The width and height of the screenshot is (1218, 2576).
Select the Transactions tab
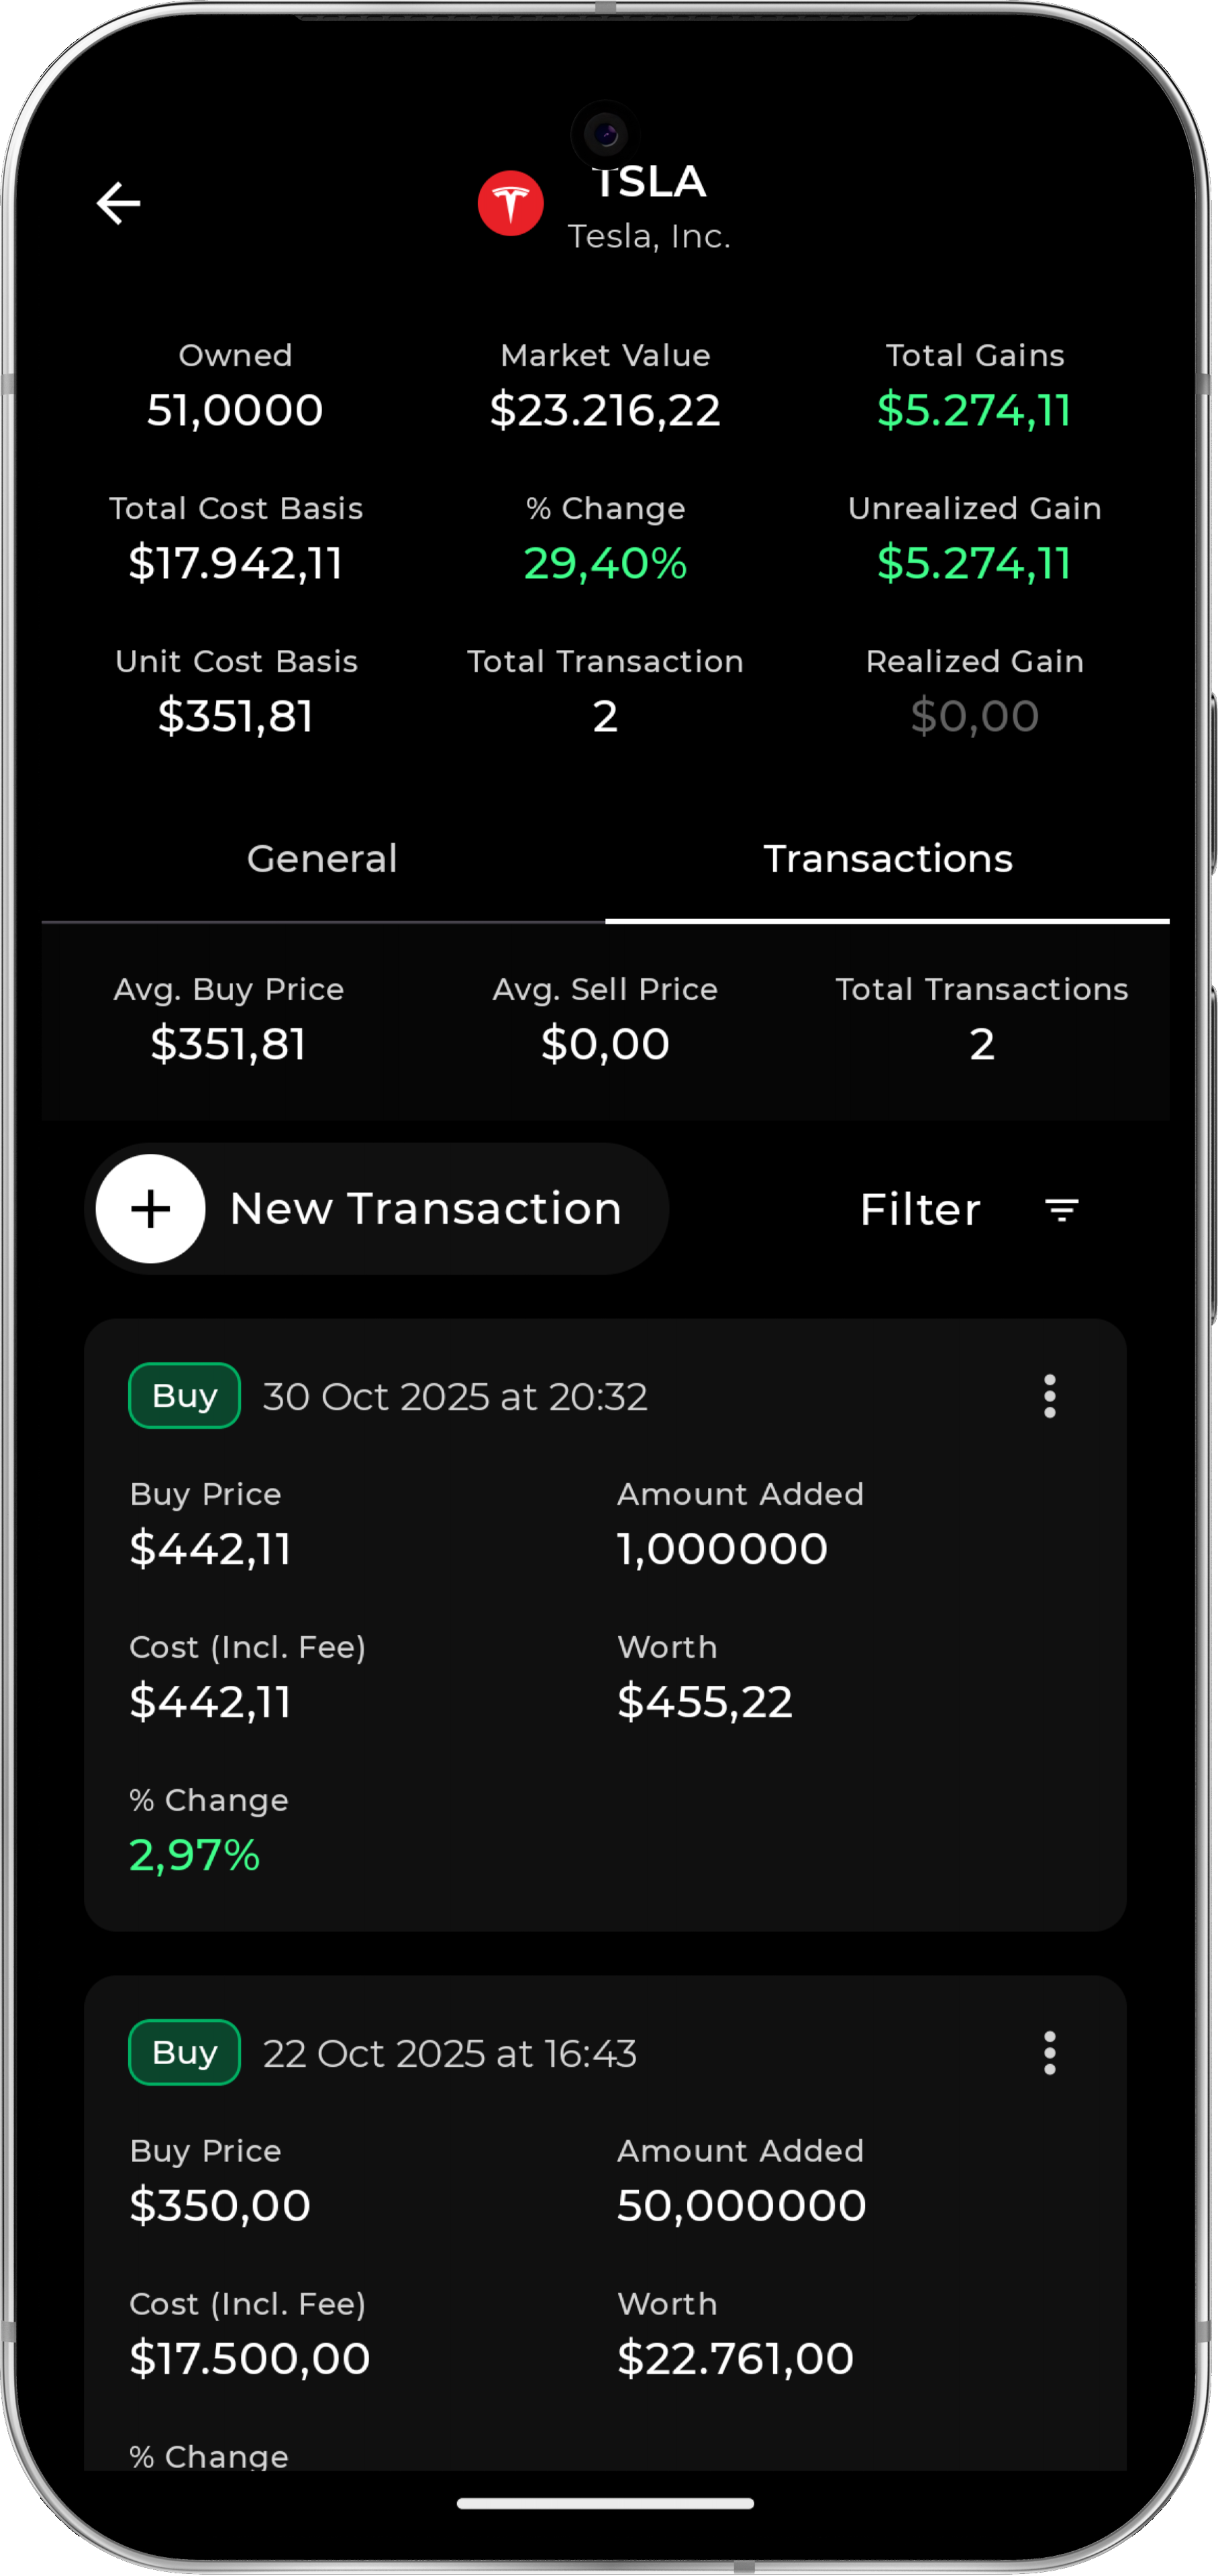point(888,859)
